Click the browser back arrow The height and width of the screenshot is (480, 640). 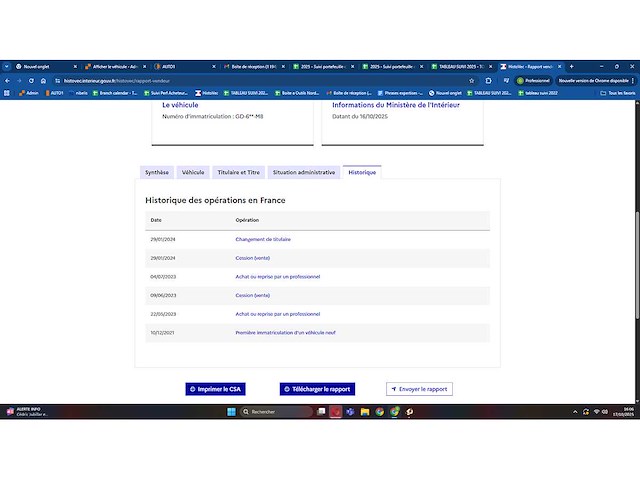pyautogui.click(x=7, y=80)
